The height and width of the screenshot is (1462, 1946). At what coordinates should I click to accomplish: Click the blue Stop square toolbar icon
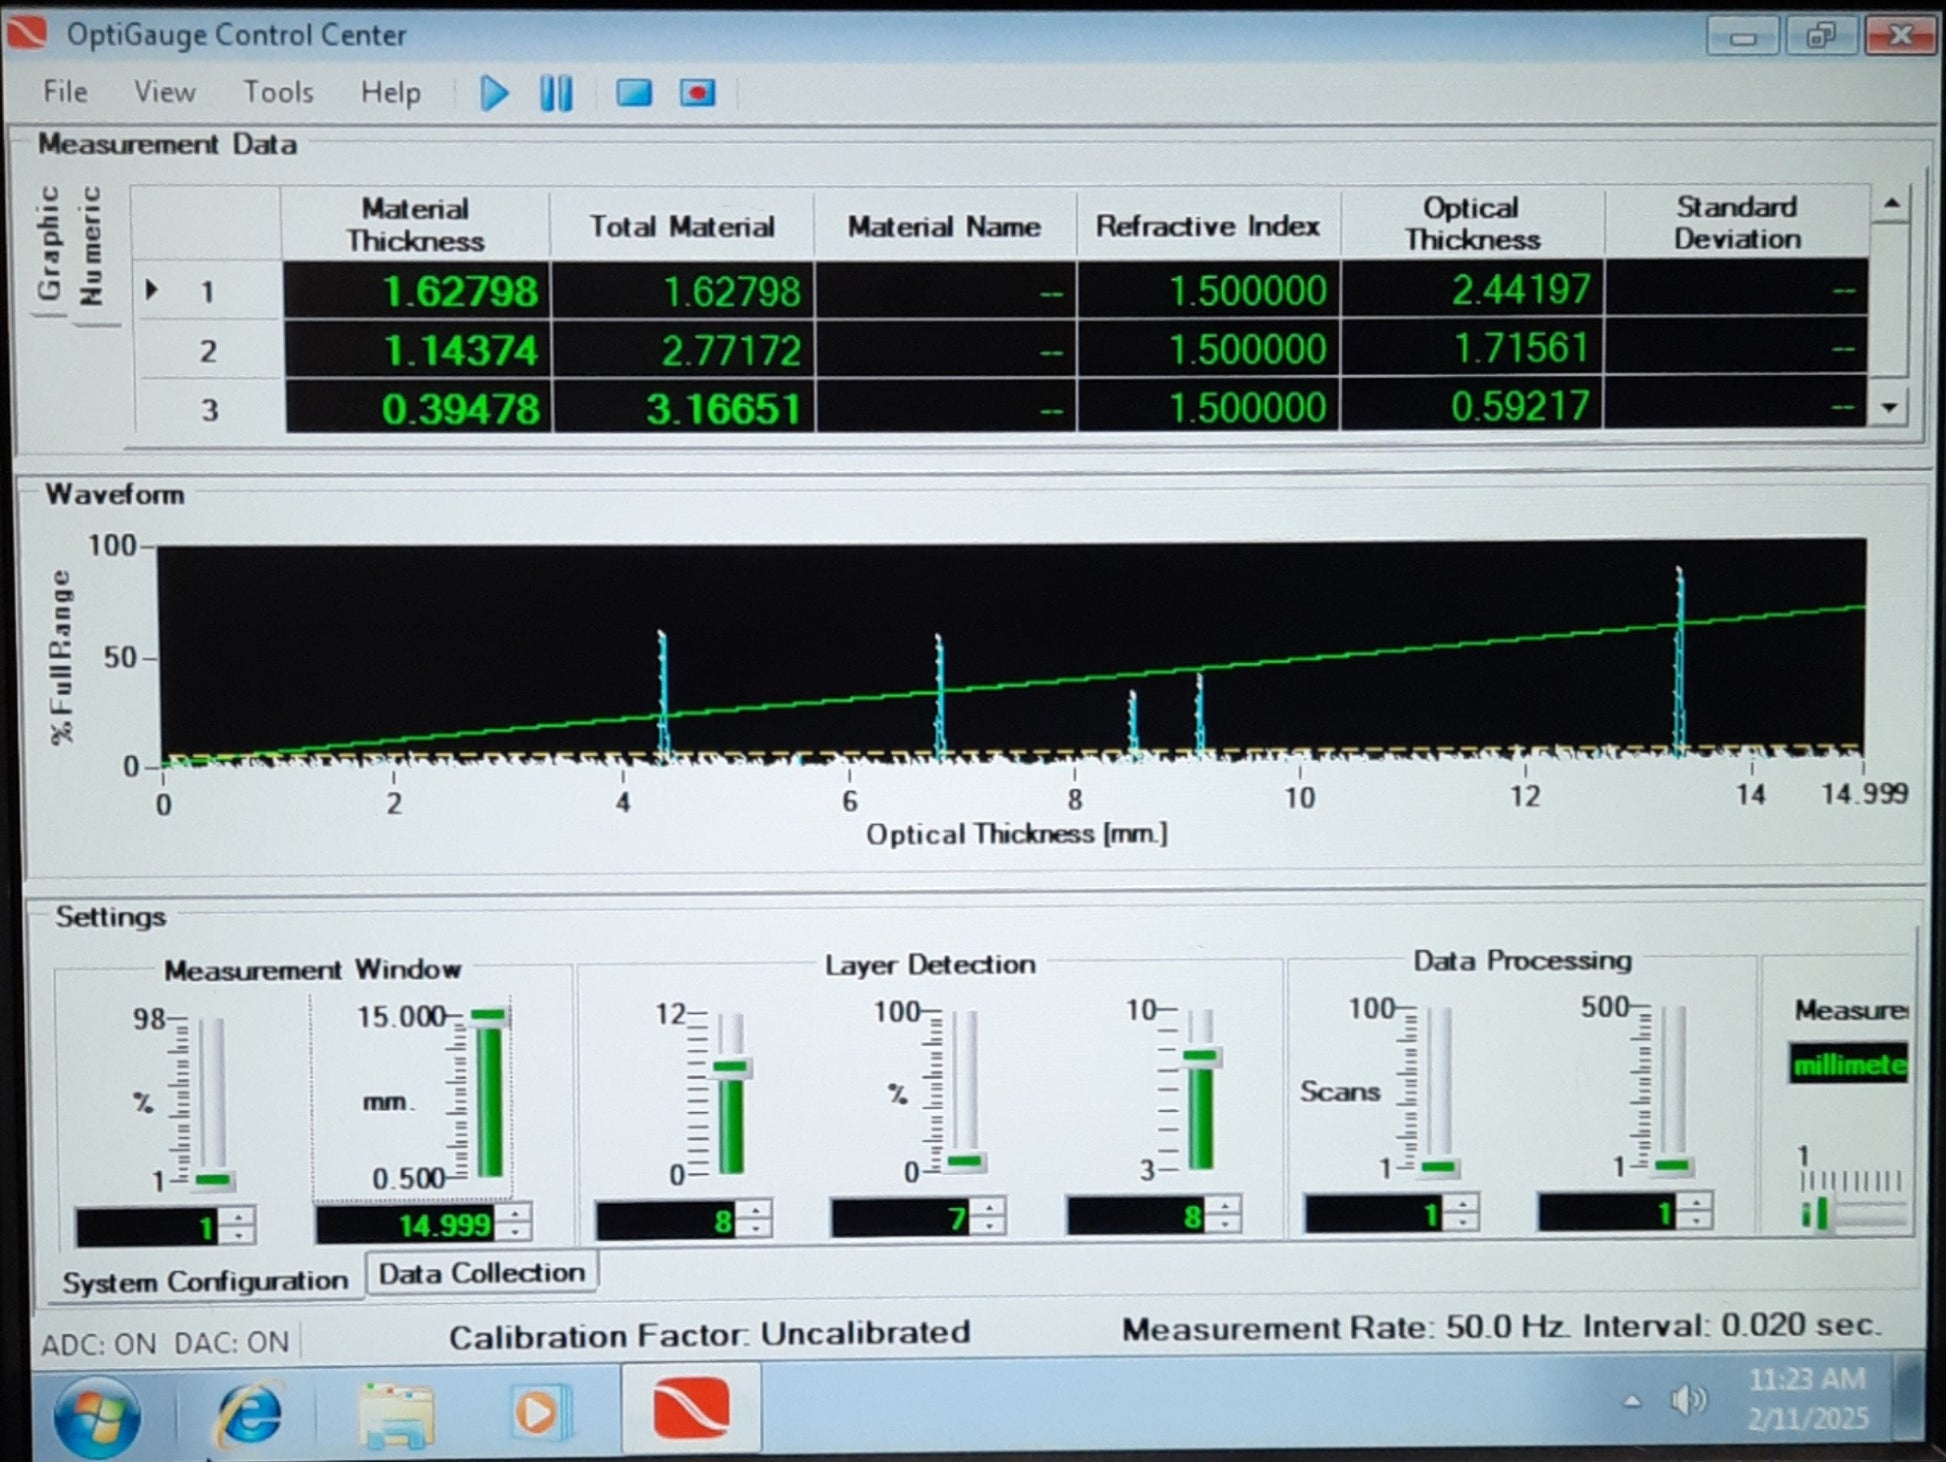[634, 93]
